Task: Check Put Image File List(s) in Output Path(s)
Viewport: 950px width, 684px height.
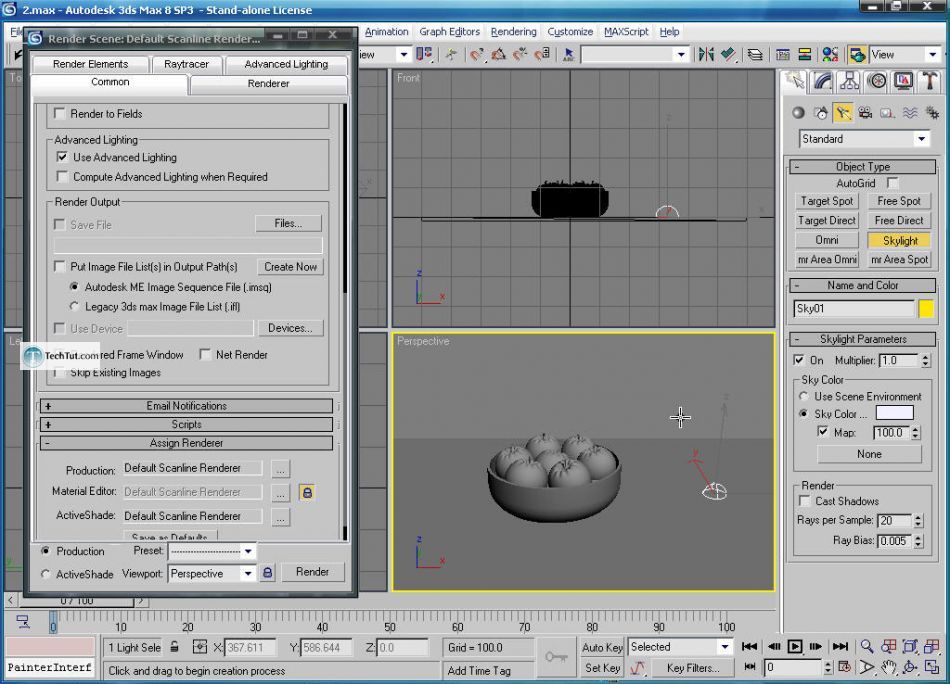Action: click(59, 266)
